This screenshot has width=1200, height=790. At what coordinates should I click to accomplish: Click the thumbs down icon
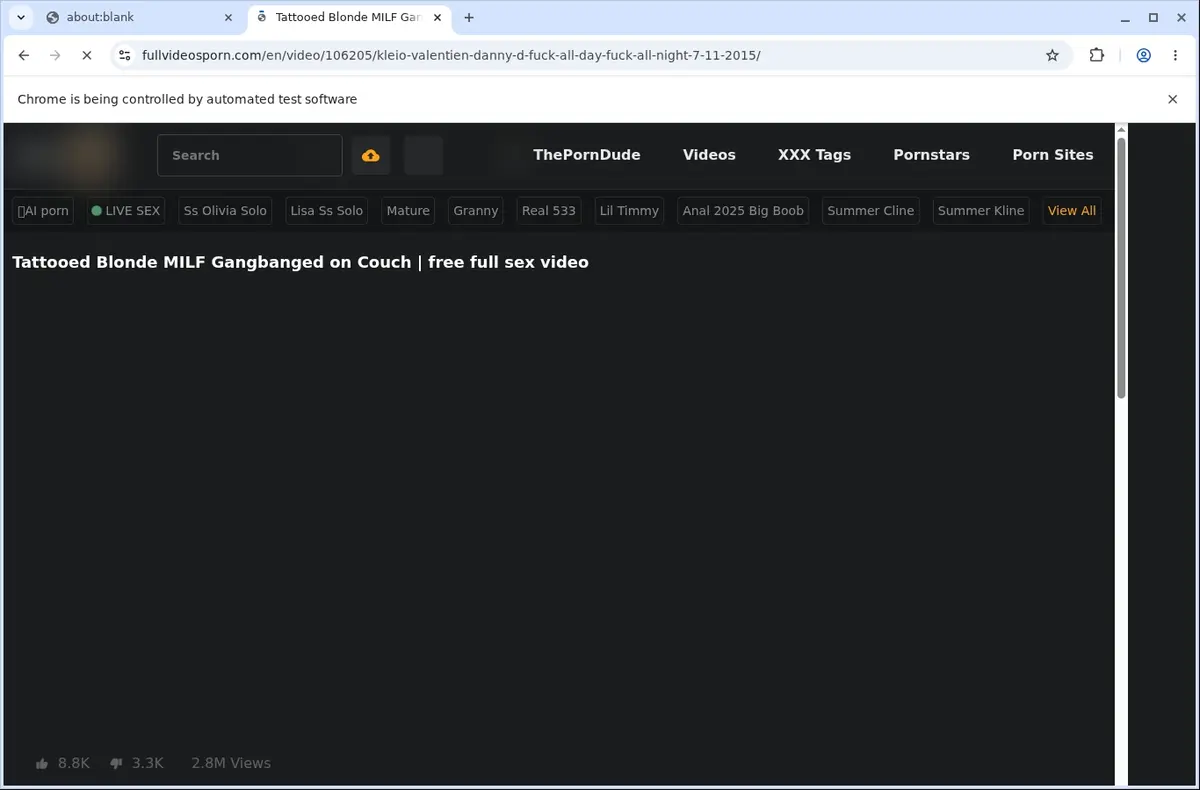tap(116, 763)
